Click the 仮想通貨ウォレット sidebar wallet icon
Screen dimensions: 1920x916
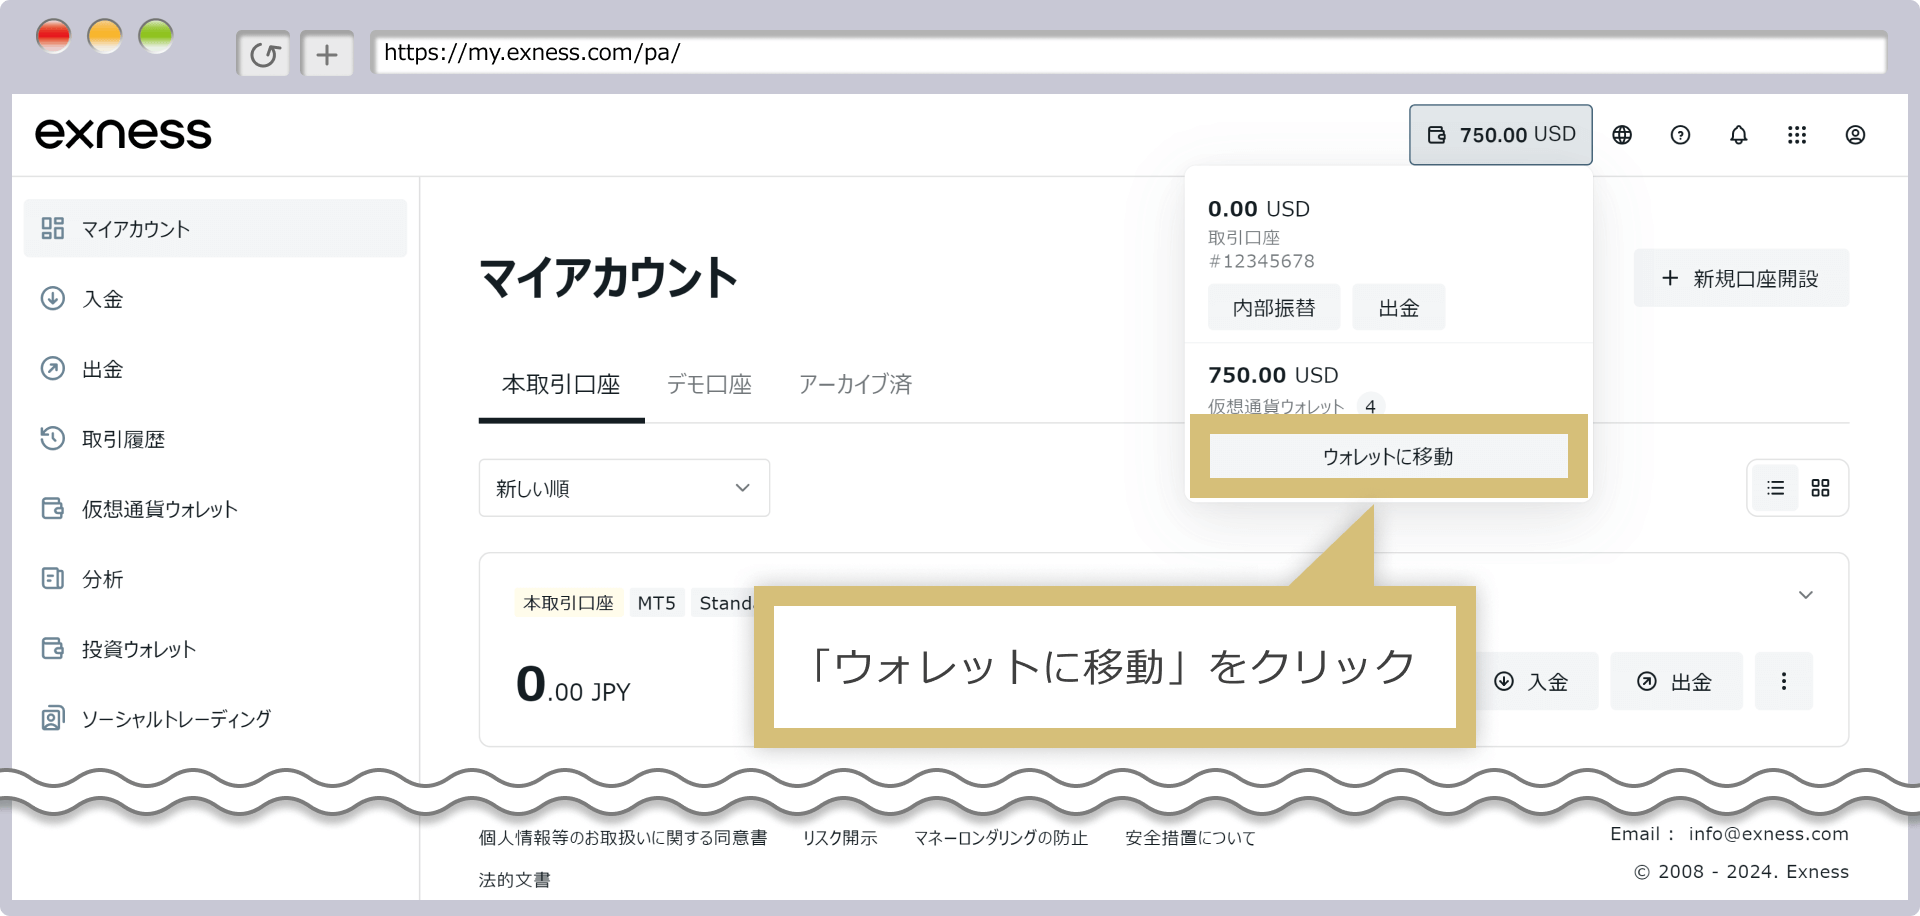point(53,508)
